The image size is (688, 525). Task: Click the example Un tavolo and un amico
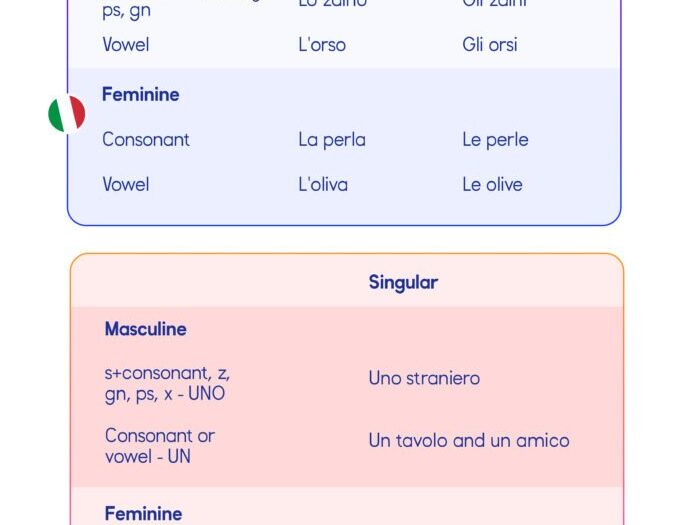pos(469,440)
